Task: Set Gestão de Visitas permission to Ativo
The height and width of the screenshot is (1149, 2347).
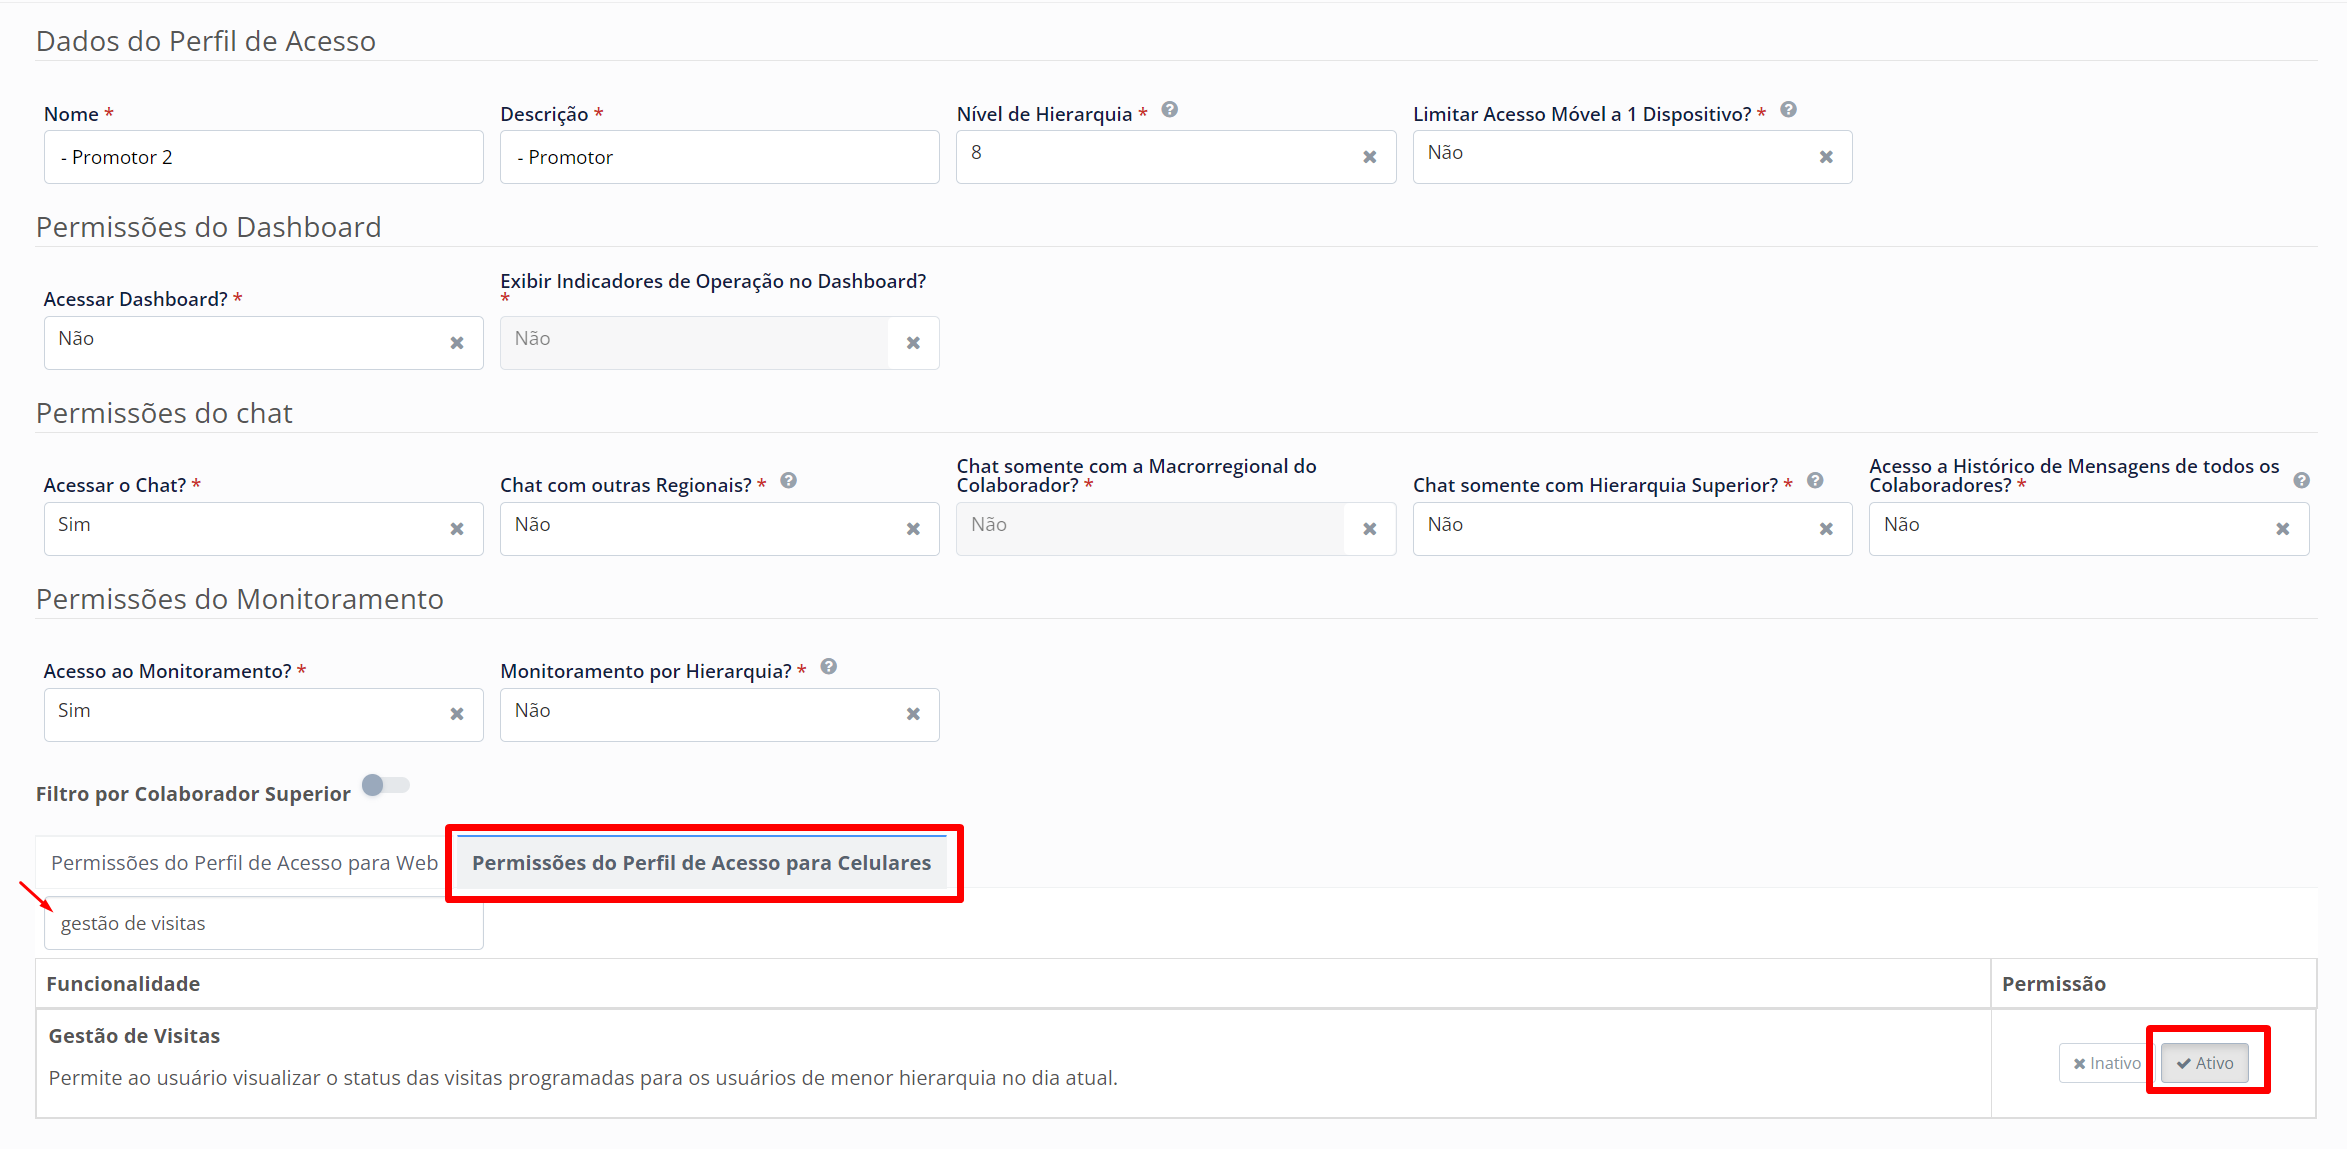Action: pos(2204,1063)
